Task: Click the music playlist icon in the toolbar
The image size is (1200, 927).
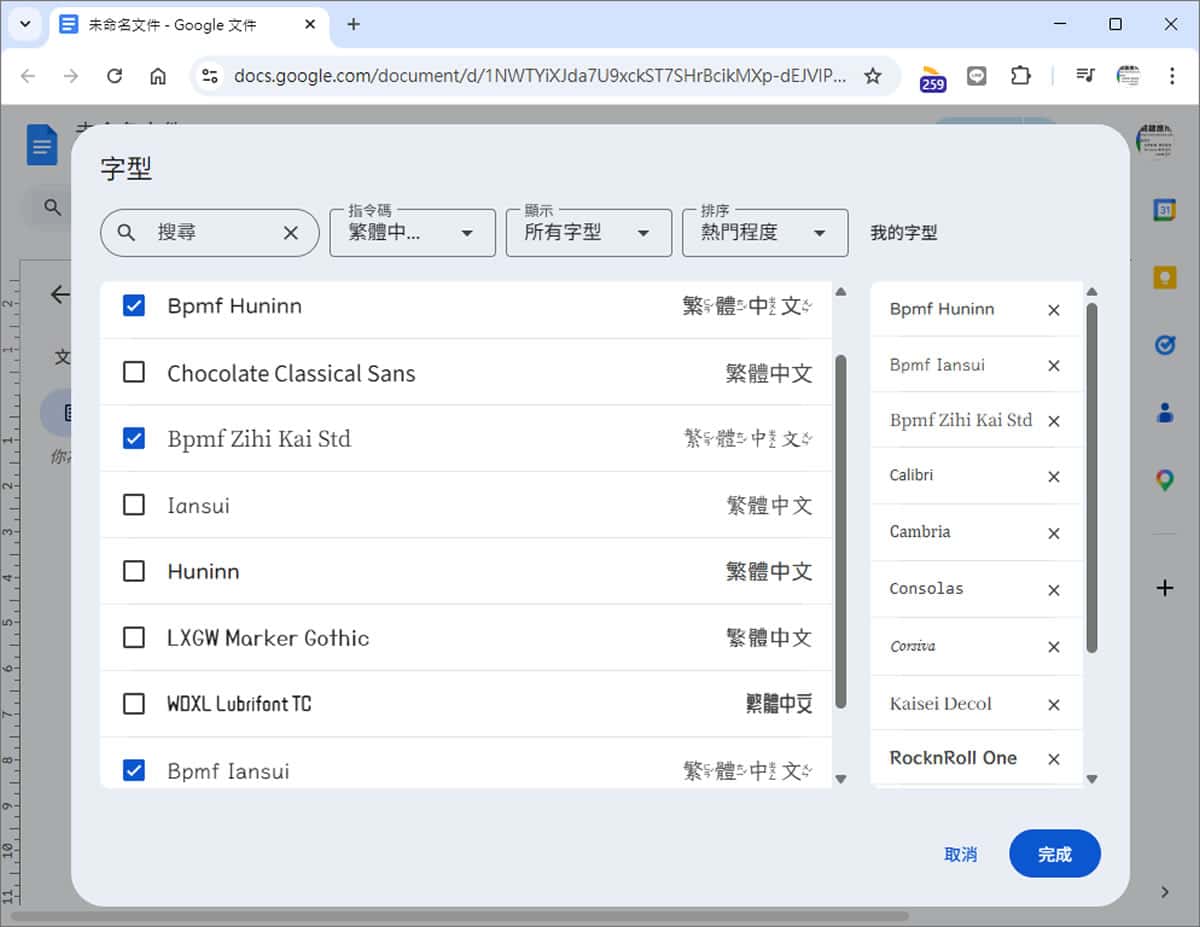Action: click(1085, 75)
